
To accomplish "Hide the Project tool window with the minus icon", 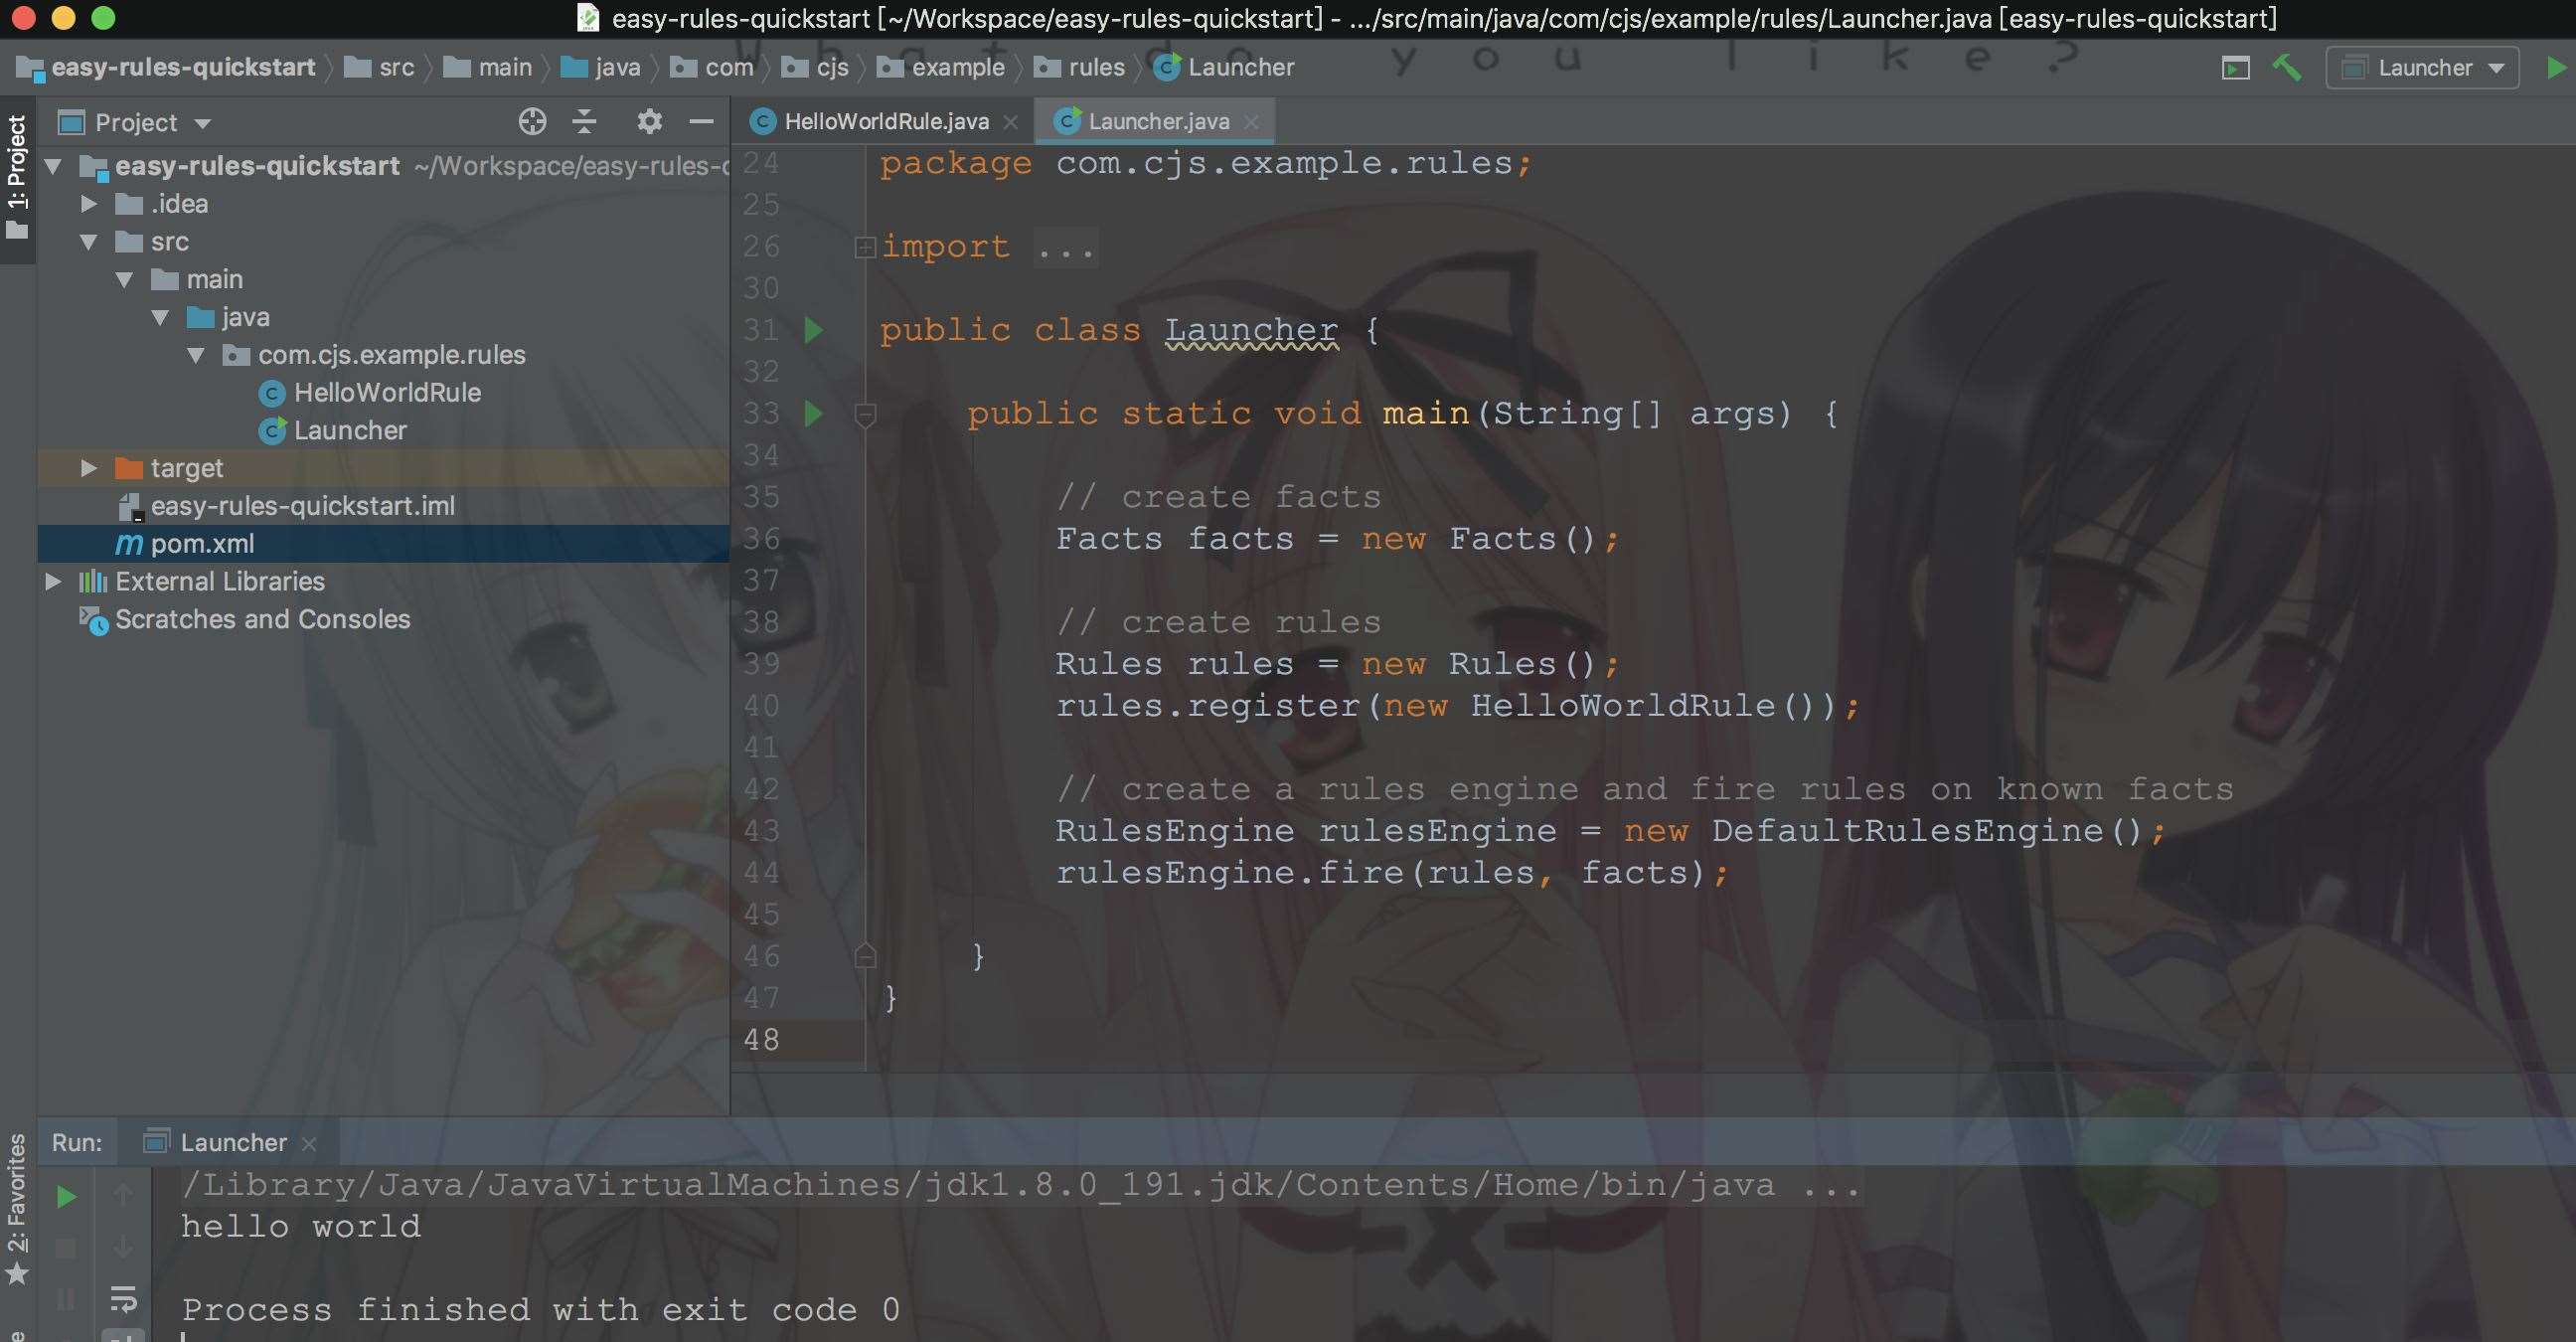I will click(x=701, y=121).
